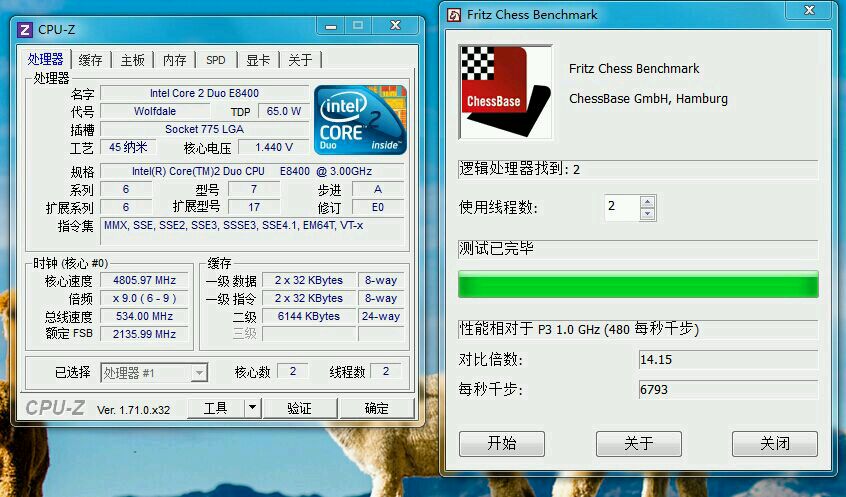
Task: Click the 对比倍数 value 14.15
Action: point(728,359)
